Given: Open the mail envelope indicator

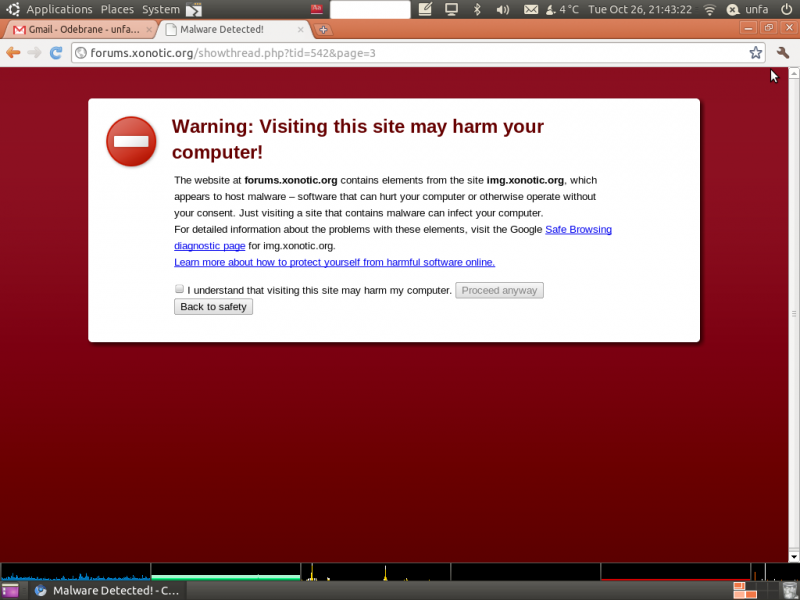Looking at the screenshot, I should 531,9.
